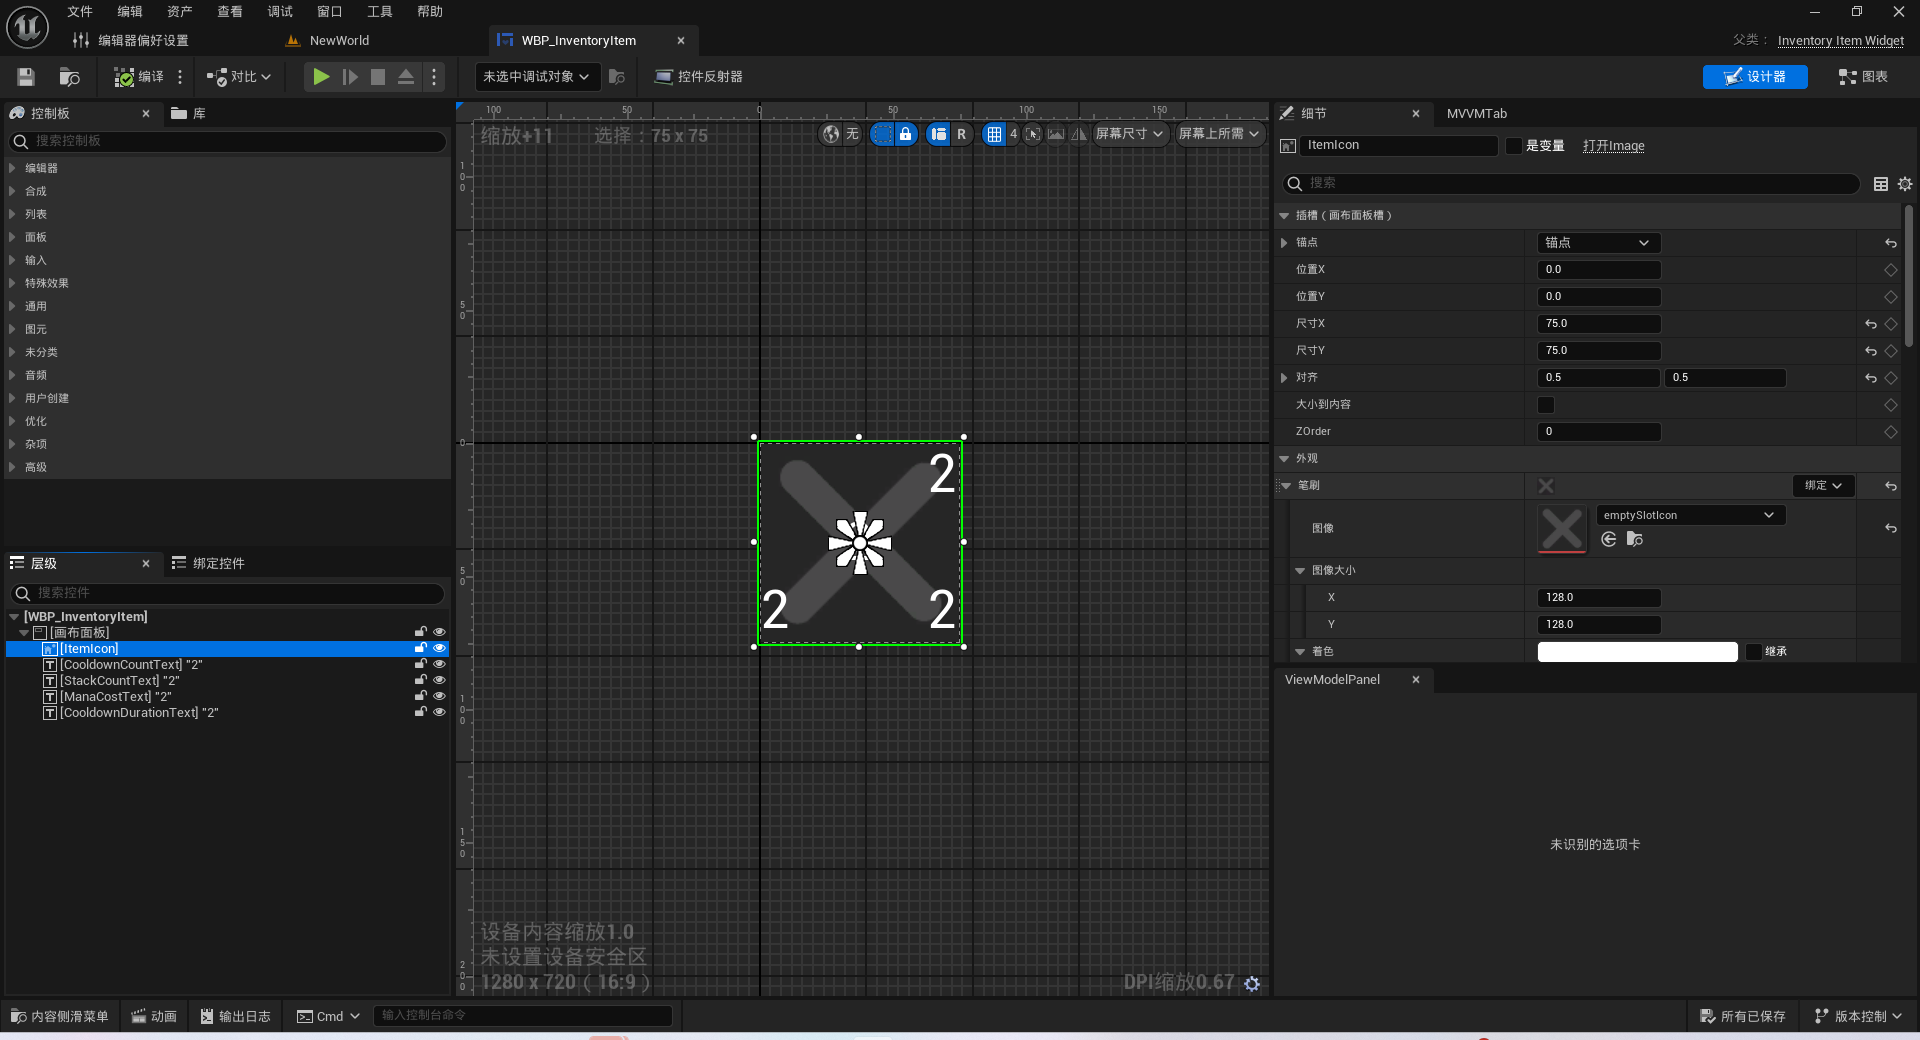Click the zoom-to-fit selection icon

pos(1033,134)
